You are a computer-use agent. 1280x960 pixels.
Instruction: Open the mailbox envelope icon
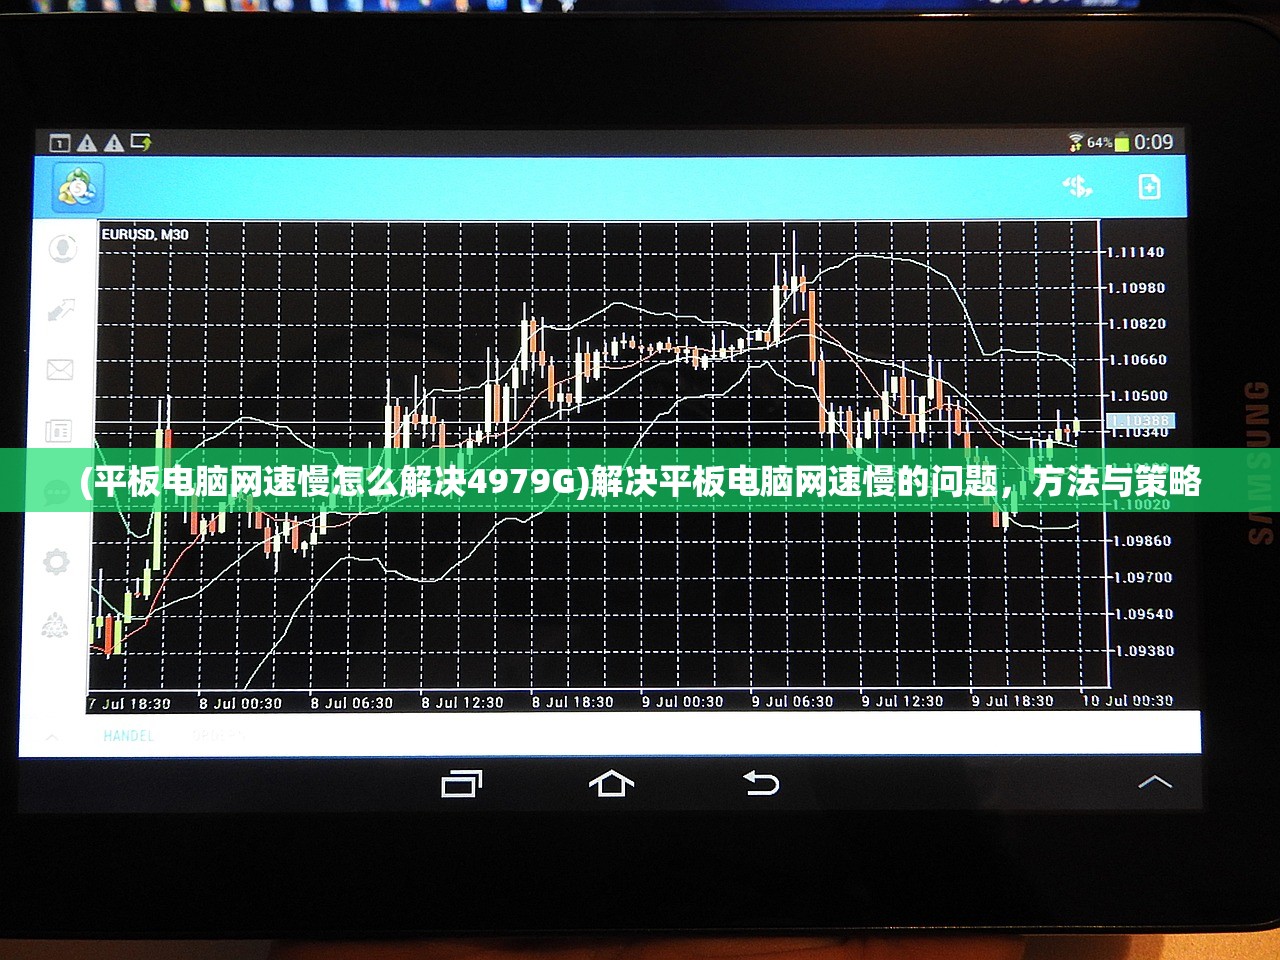pyautogui.click(x=60, y=370)
